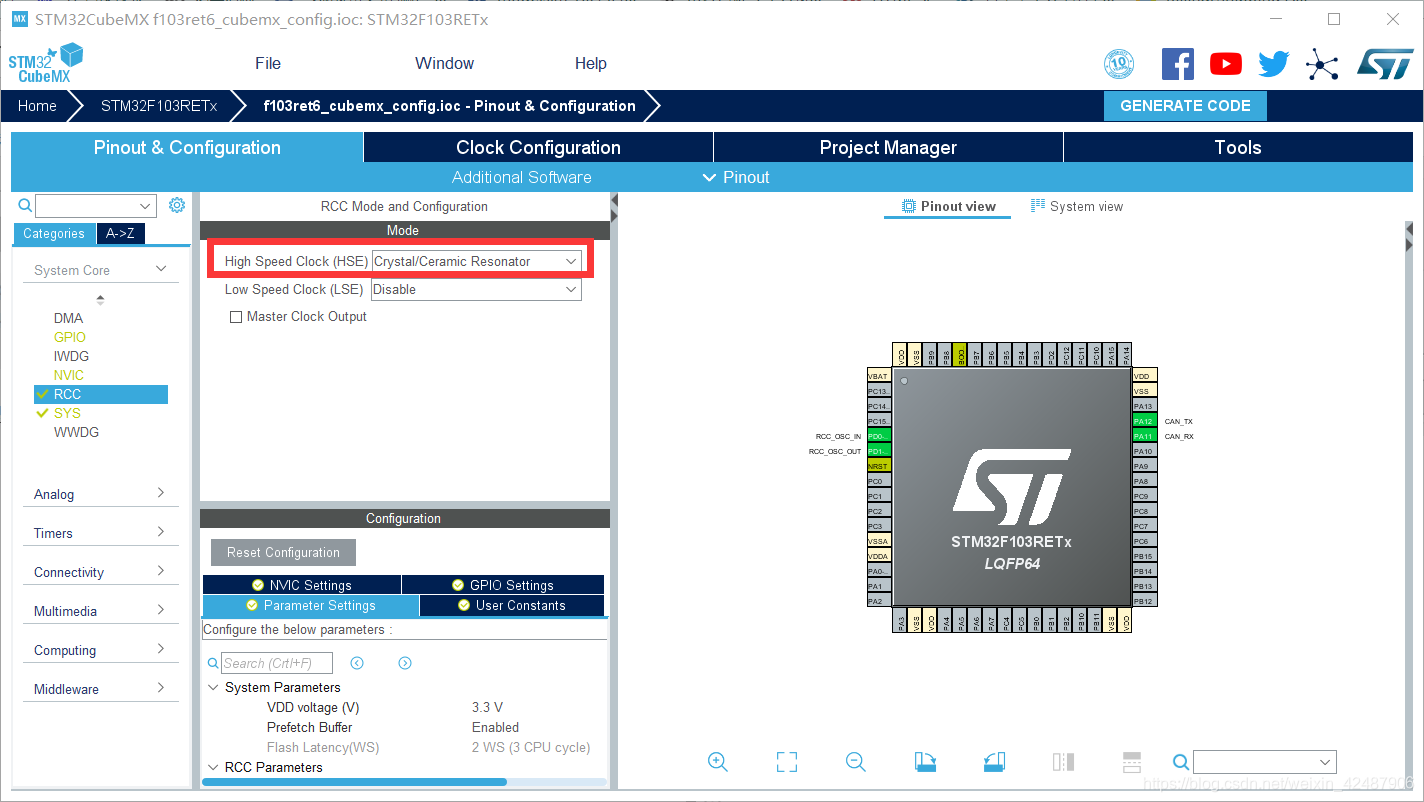Open the Help menu
The width and height of the screenshot is (1424, 802).
click(x=591, y=63)
